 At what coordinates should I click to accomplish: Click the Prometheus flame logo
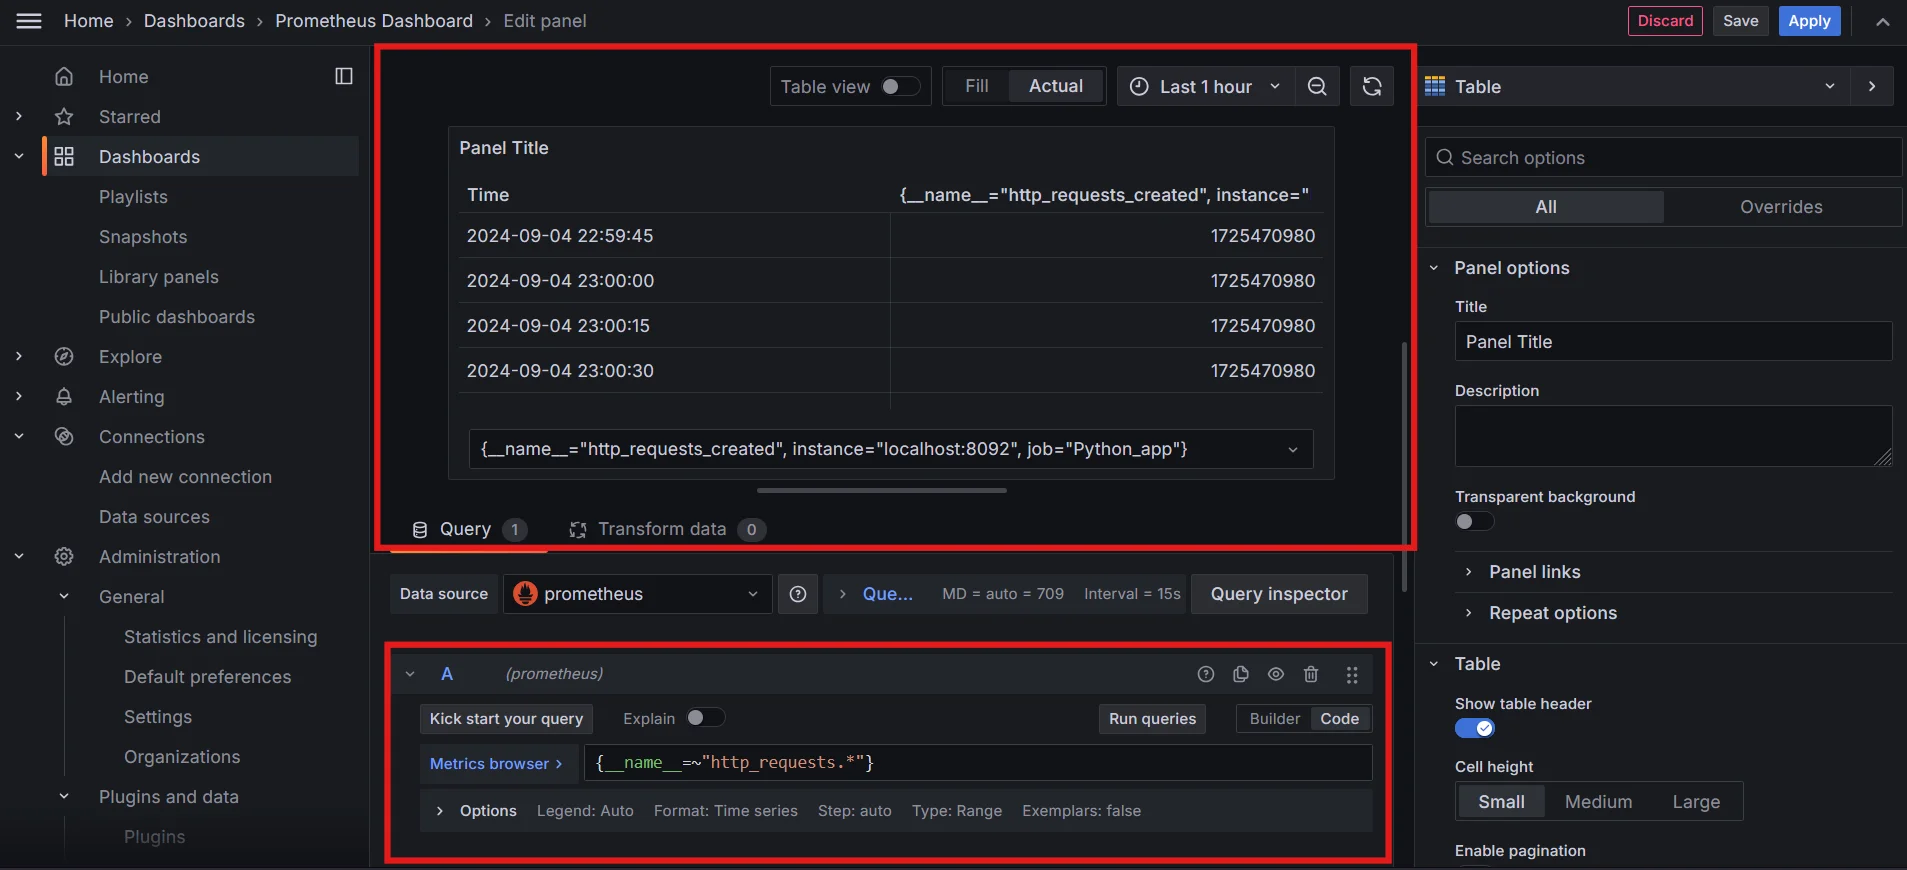coord(525,594)
